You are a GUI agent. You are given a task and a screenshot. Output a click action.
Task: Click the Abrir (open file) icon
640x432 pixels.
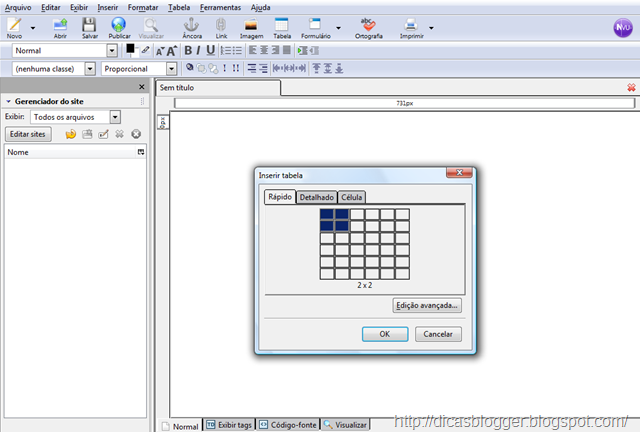pyautogui.click(x=60, y=28)
